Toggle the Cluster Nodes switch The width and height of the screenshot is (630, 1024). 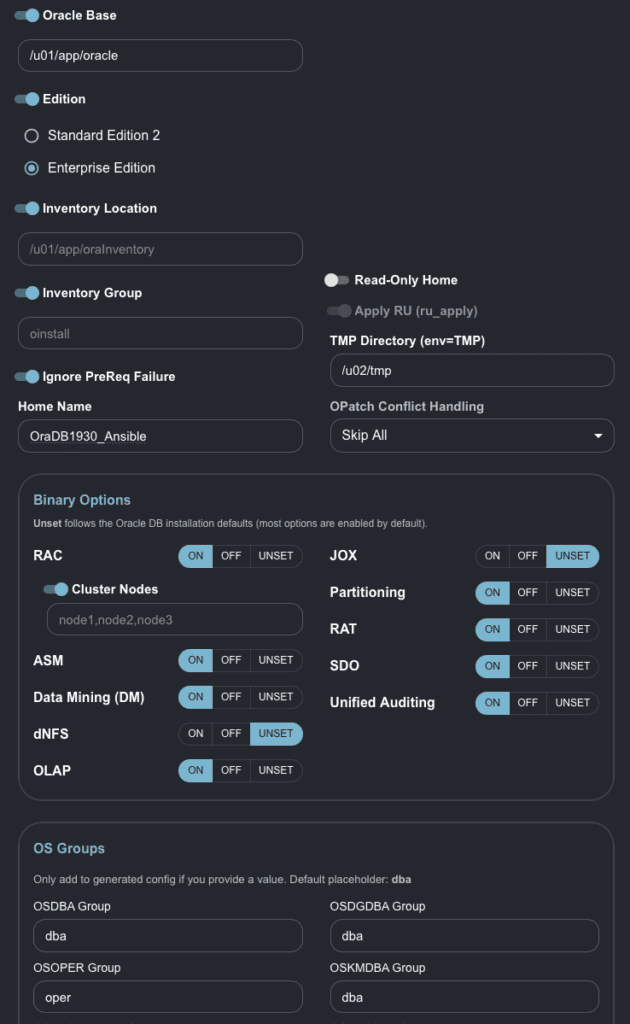[56, 589]
